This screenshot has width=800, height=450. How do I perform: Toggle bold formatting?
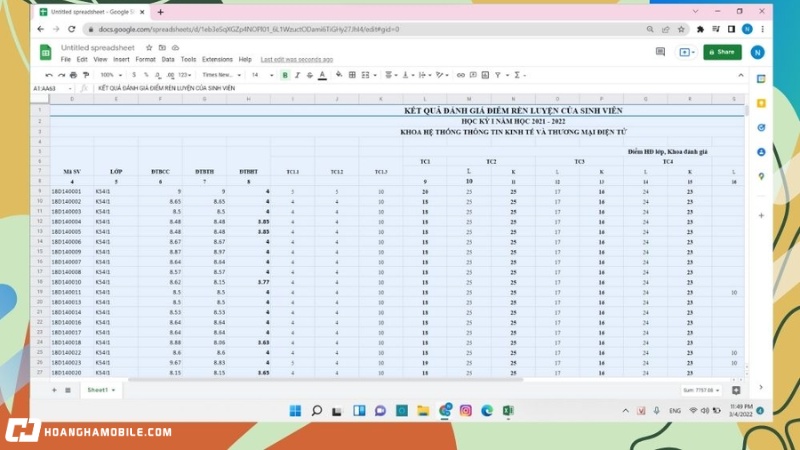point(285,75)
